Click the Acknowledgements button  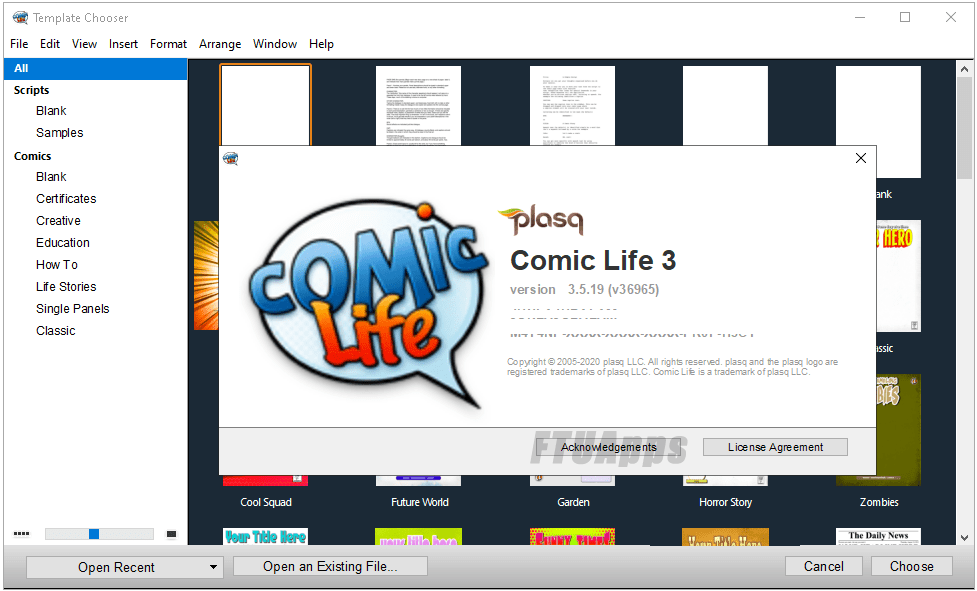[608, 447]
